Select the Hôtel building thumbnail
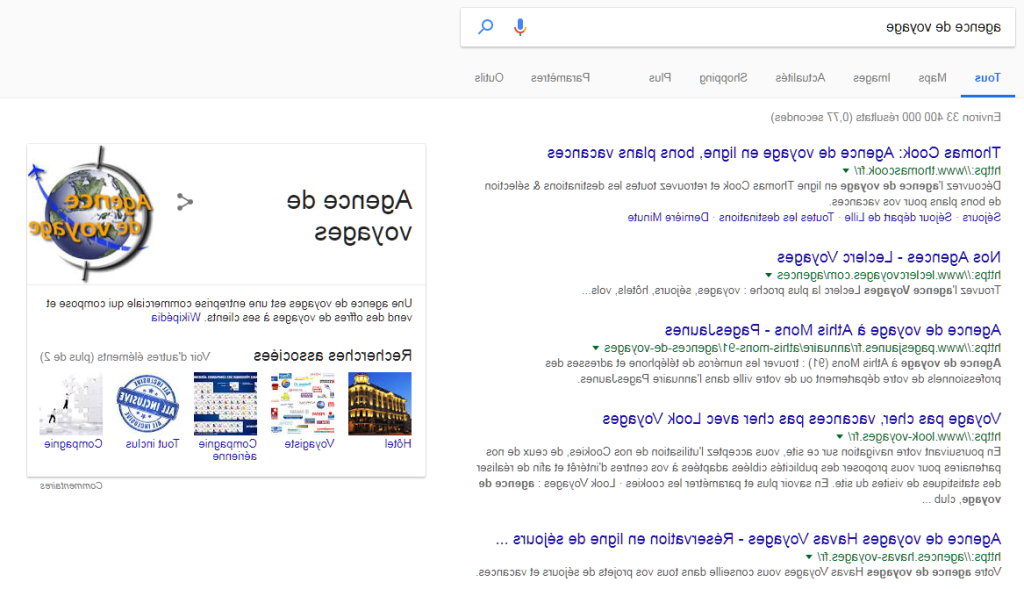Image resolution: width=1024 pixels, height=589 pixels. pos(379,404)
